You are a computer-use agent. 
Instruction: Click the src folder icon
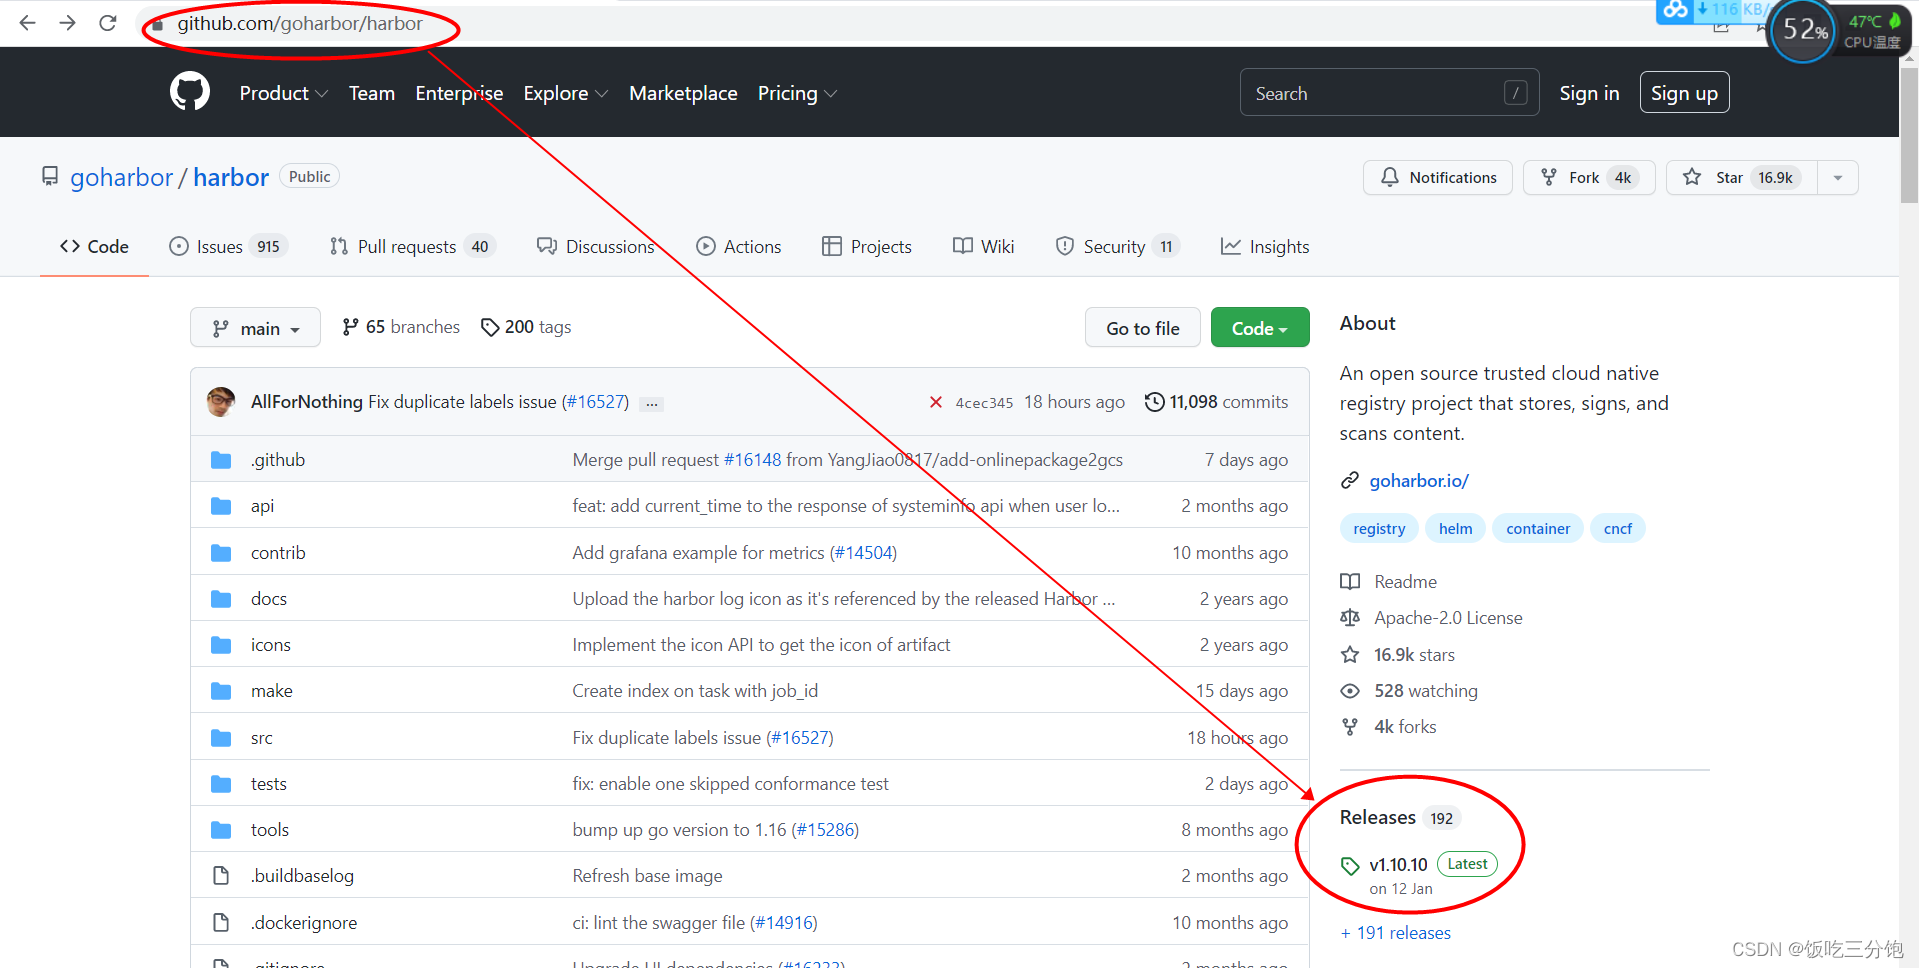click(x=221, y=738)
